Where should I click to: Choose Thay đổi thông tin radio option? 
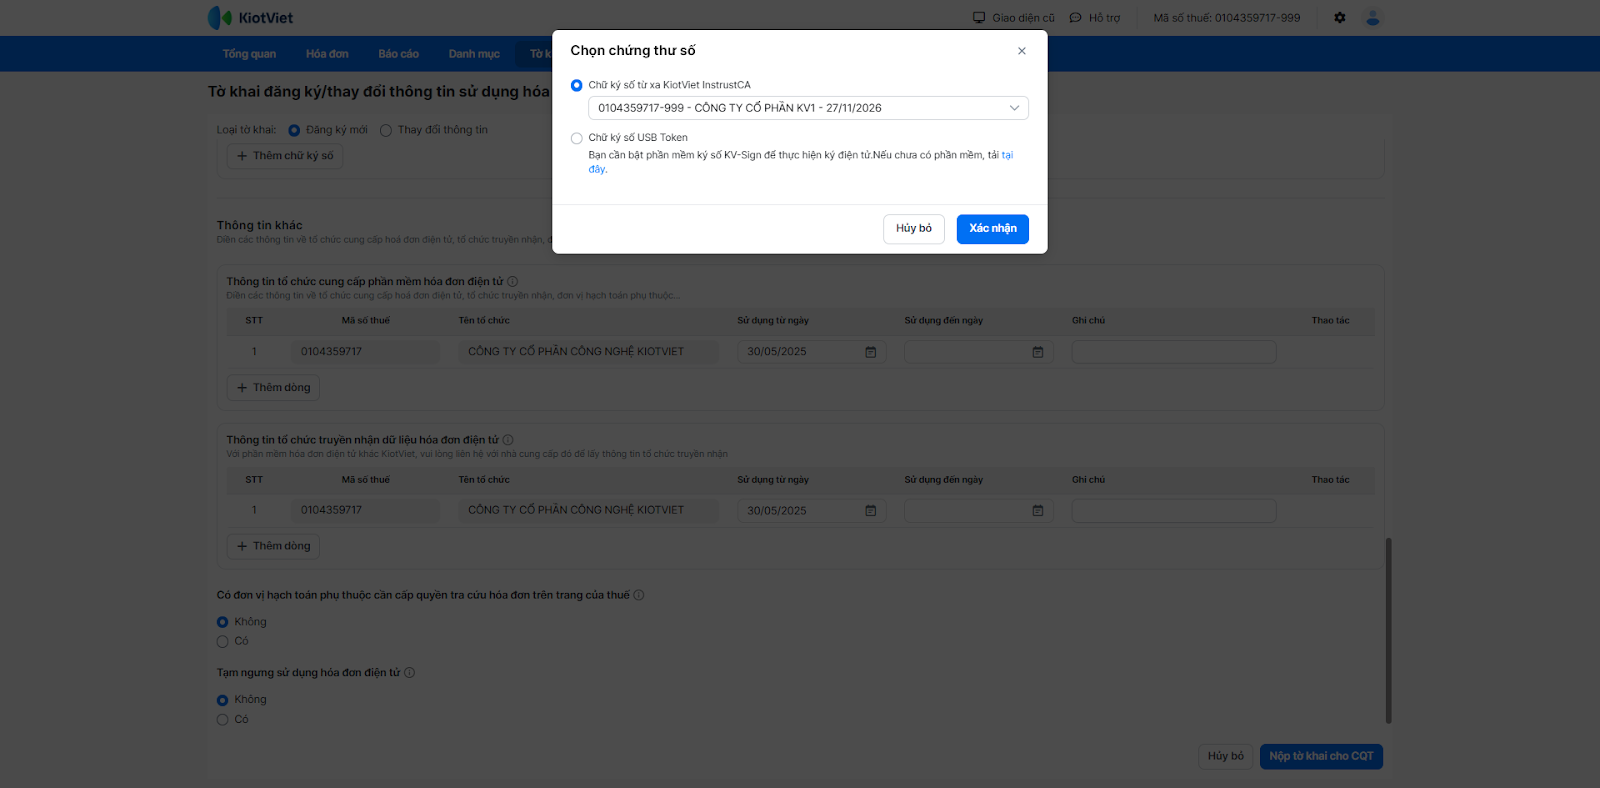[386, 131]
